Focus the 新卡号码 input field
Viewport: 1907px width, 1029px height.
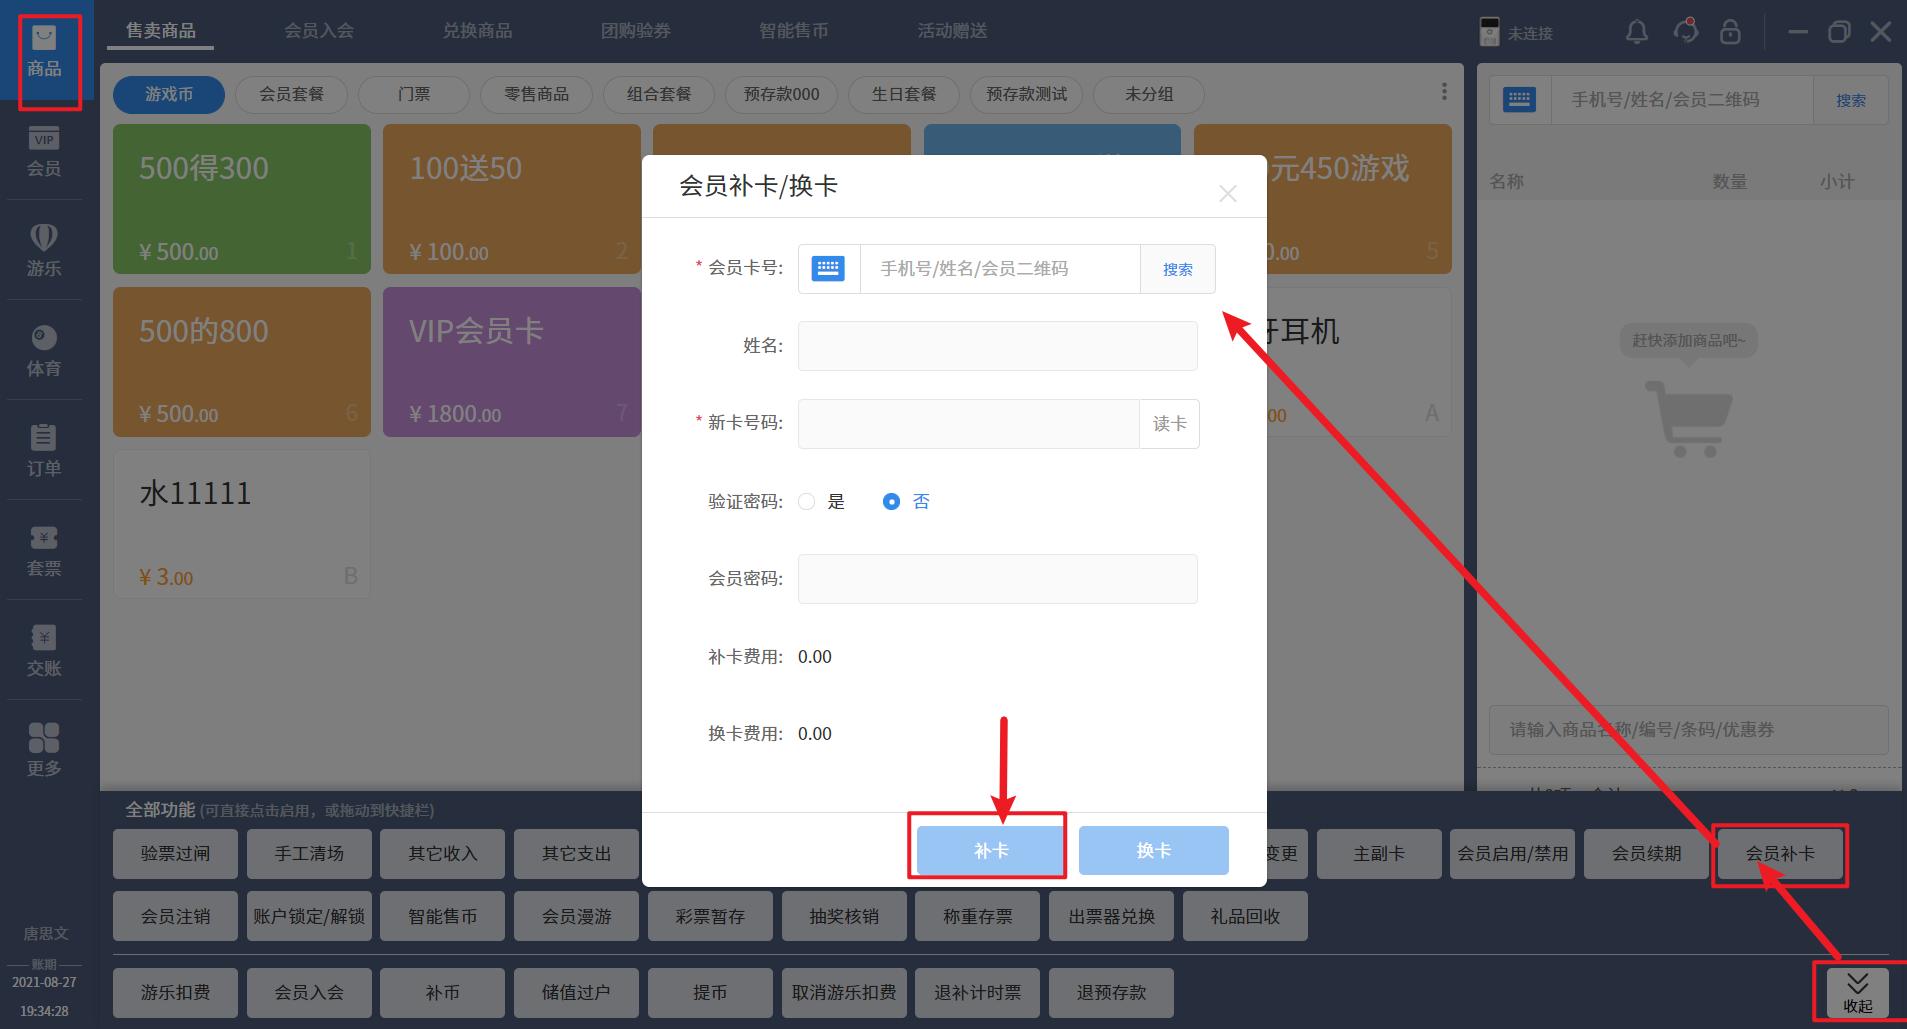(968, 424)
